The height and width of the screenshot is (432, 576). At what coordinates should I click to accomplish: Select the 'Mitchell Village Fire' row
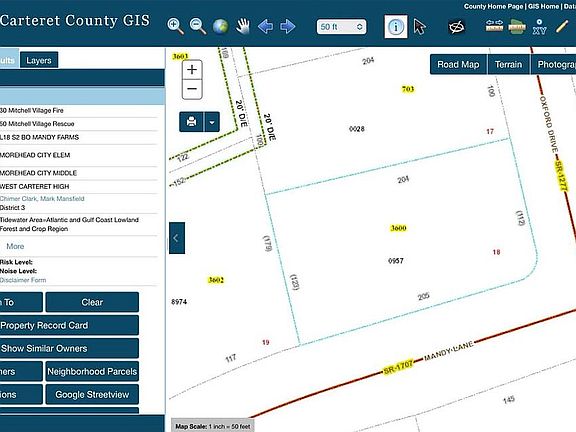[x=78, y=111]
